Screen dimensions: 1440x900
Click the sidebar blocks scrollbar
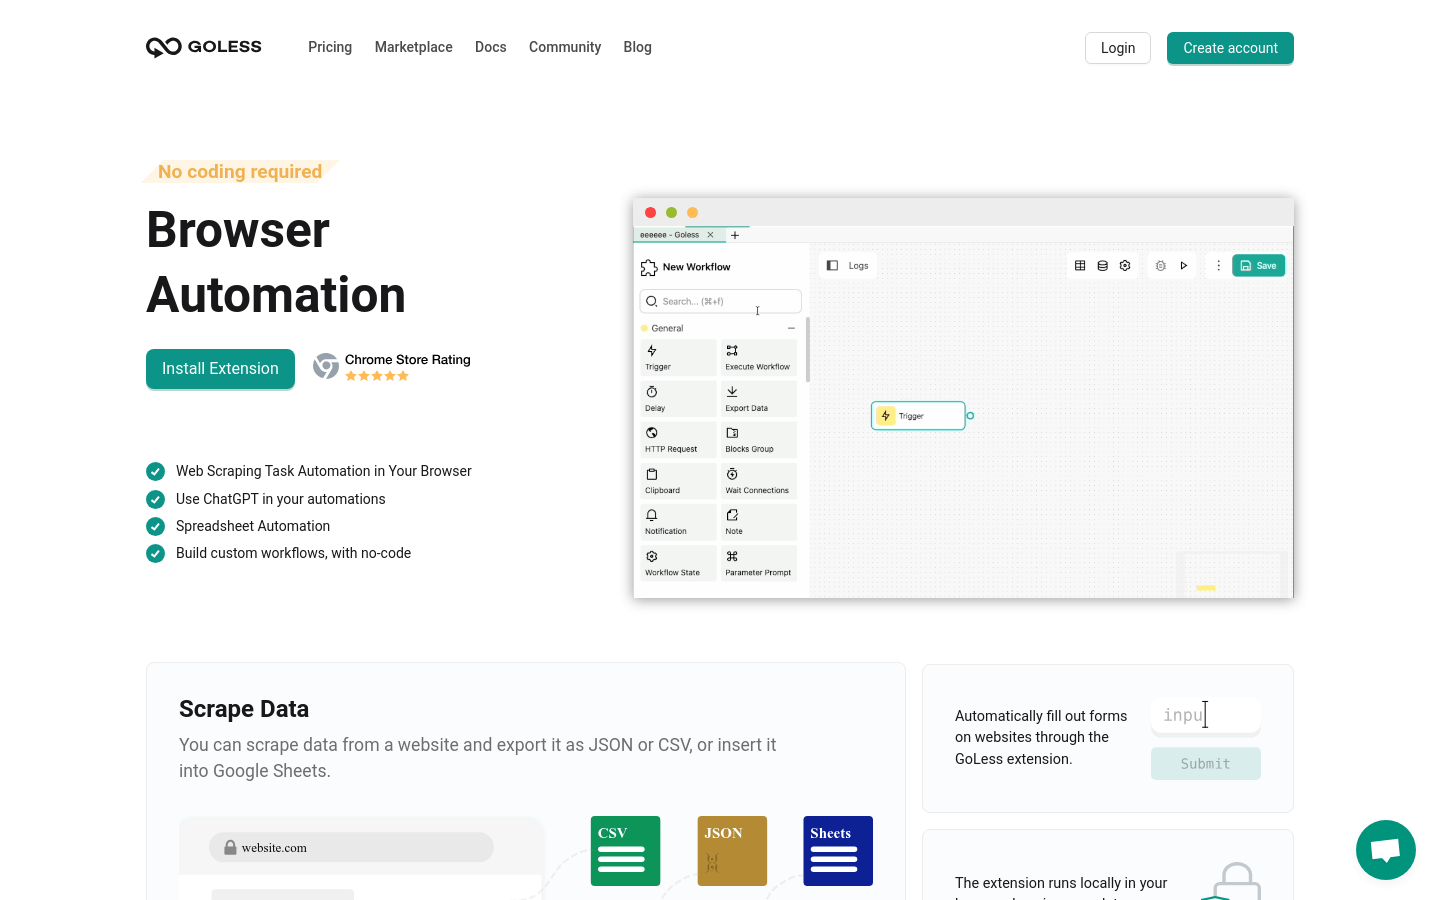[x=807, y=350]
